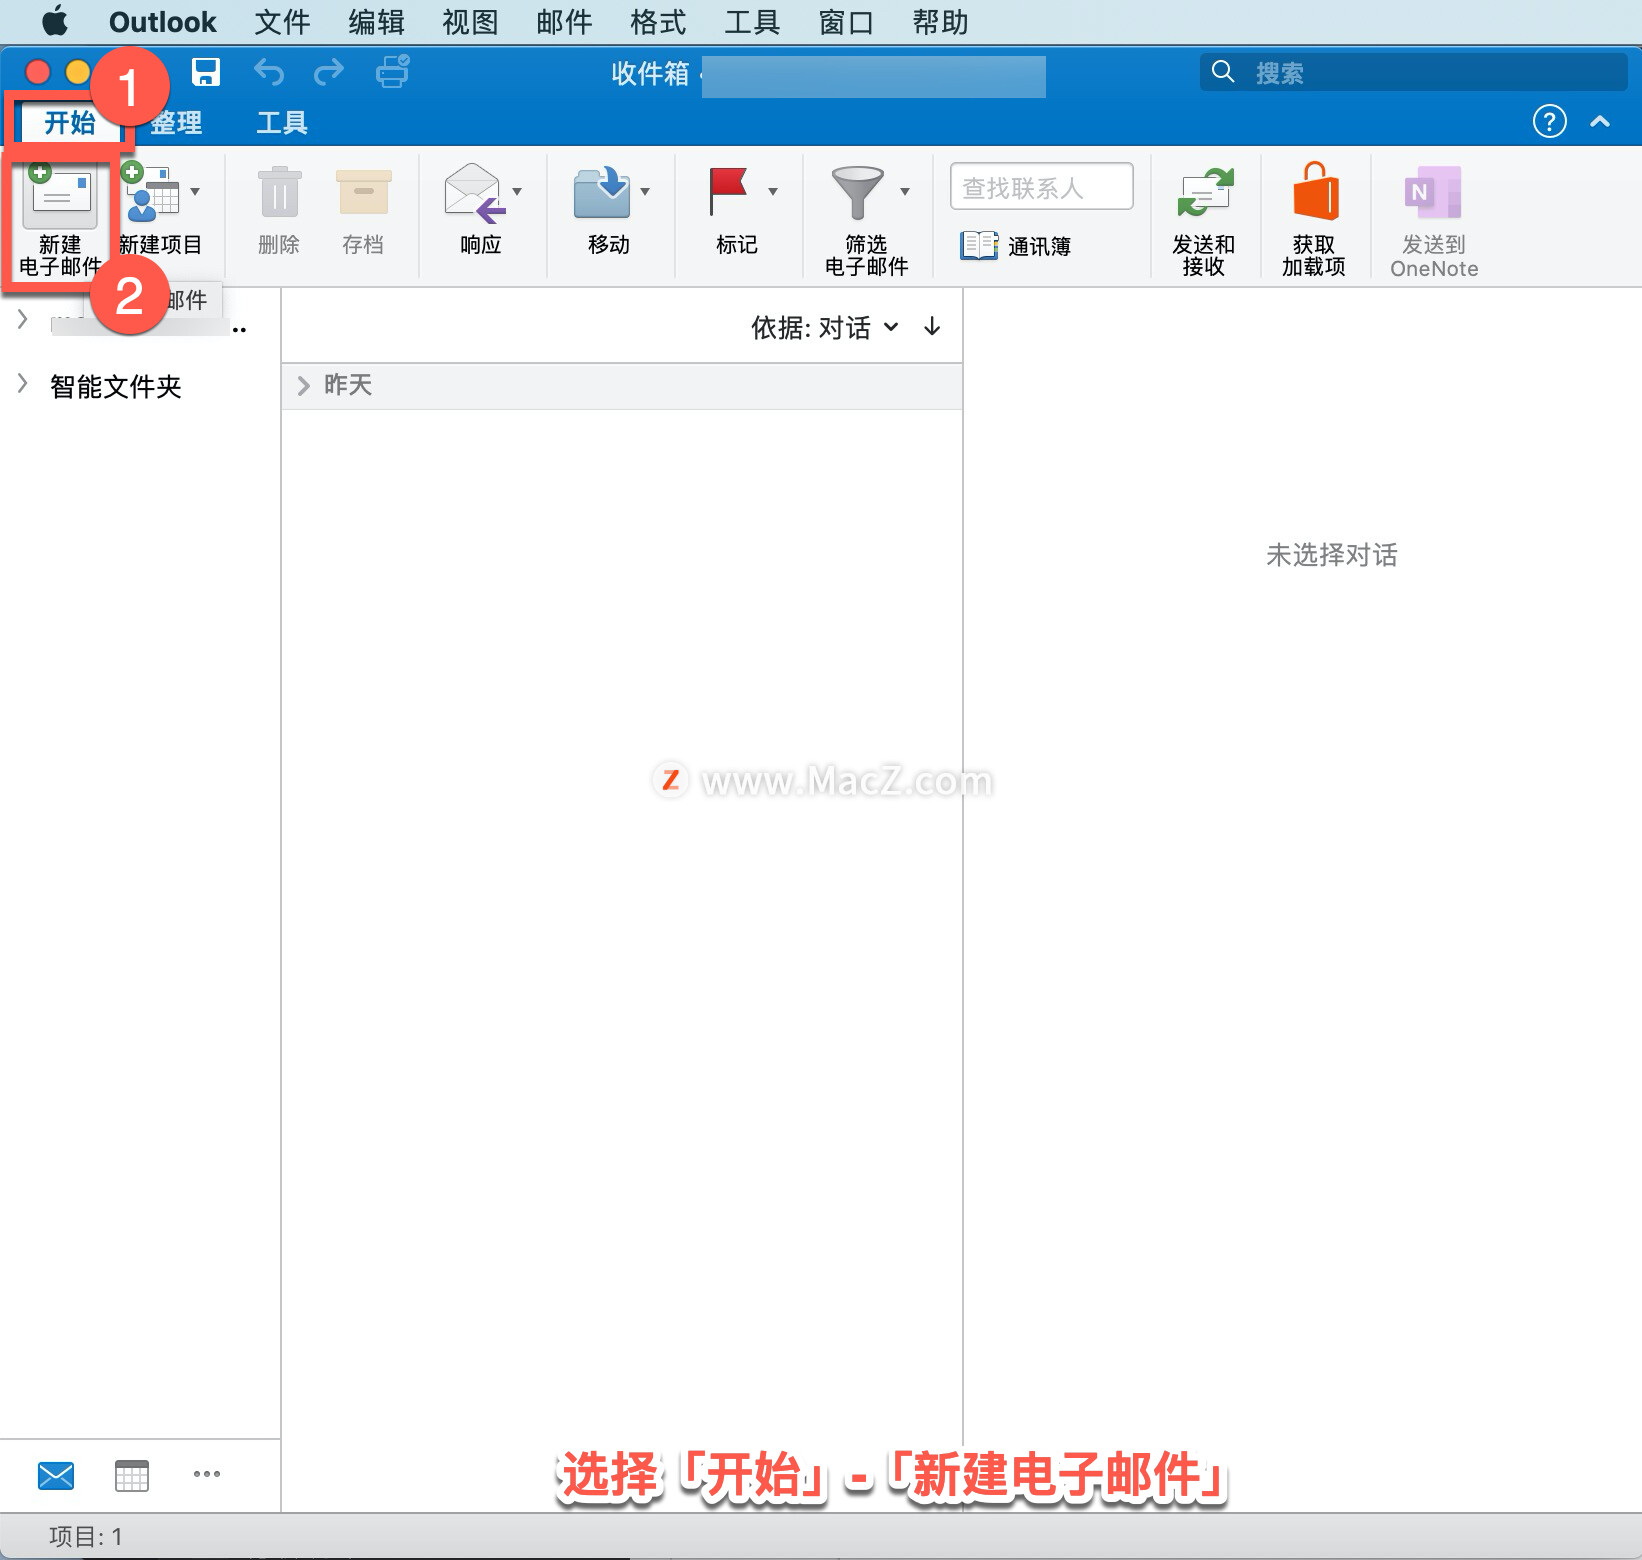The width and height of the screenshot is (1642, 1560).
Task: Switch to the 工具 (Tools) ribbon tab
Action: click(x=282, y=122)
